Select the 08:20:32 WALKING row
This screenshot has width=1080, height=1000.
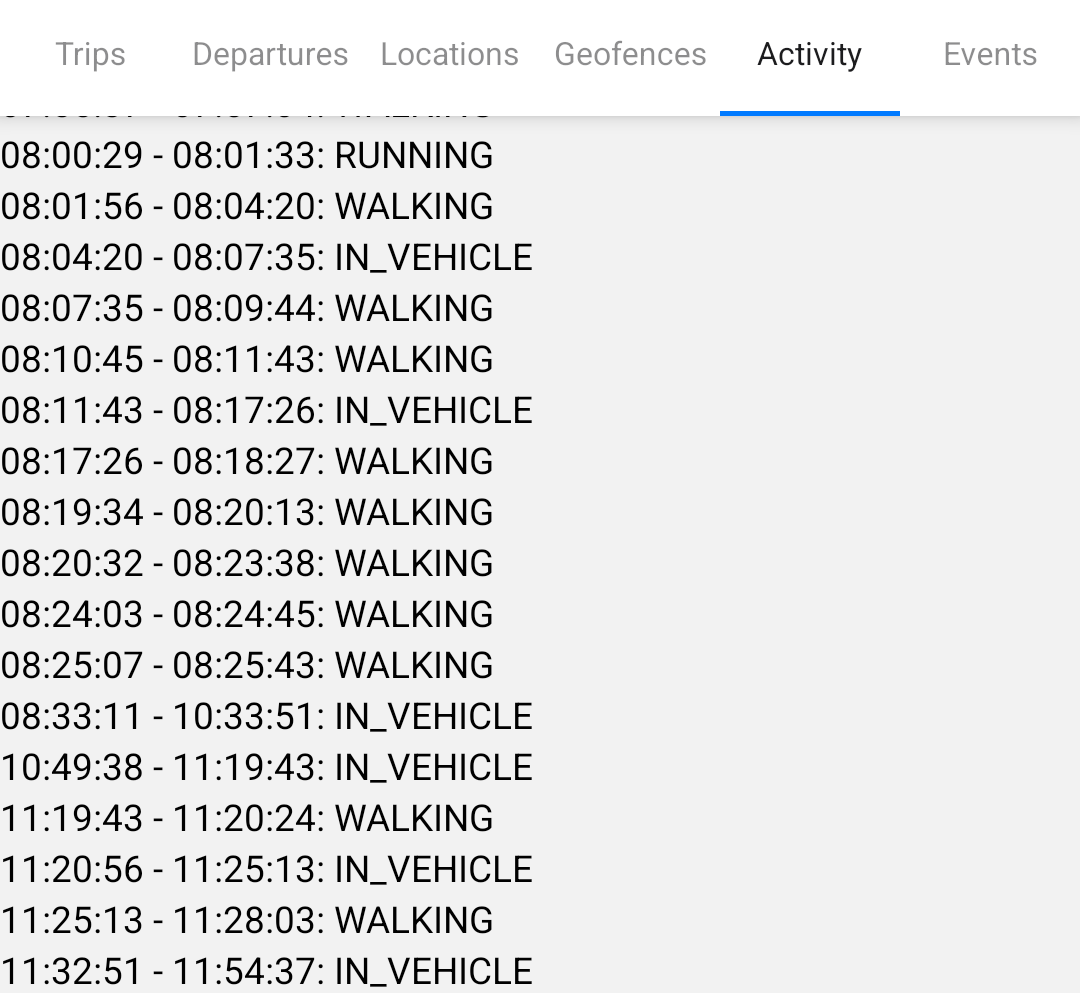point(246,563)
